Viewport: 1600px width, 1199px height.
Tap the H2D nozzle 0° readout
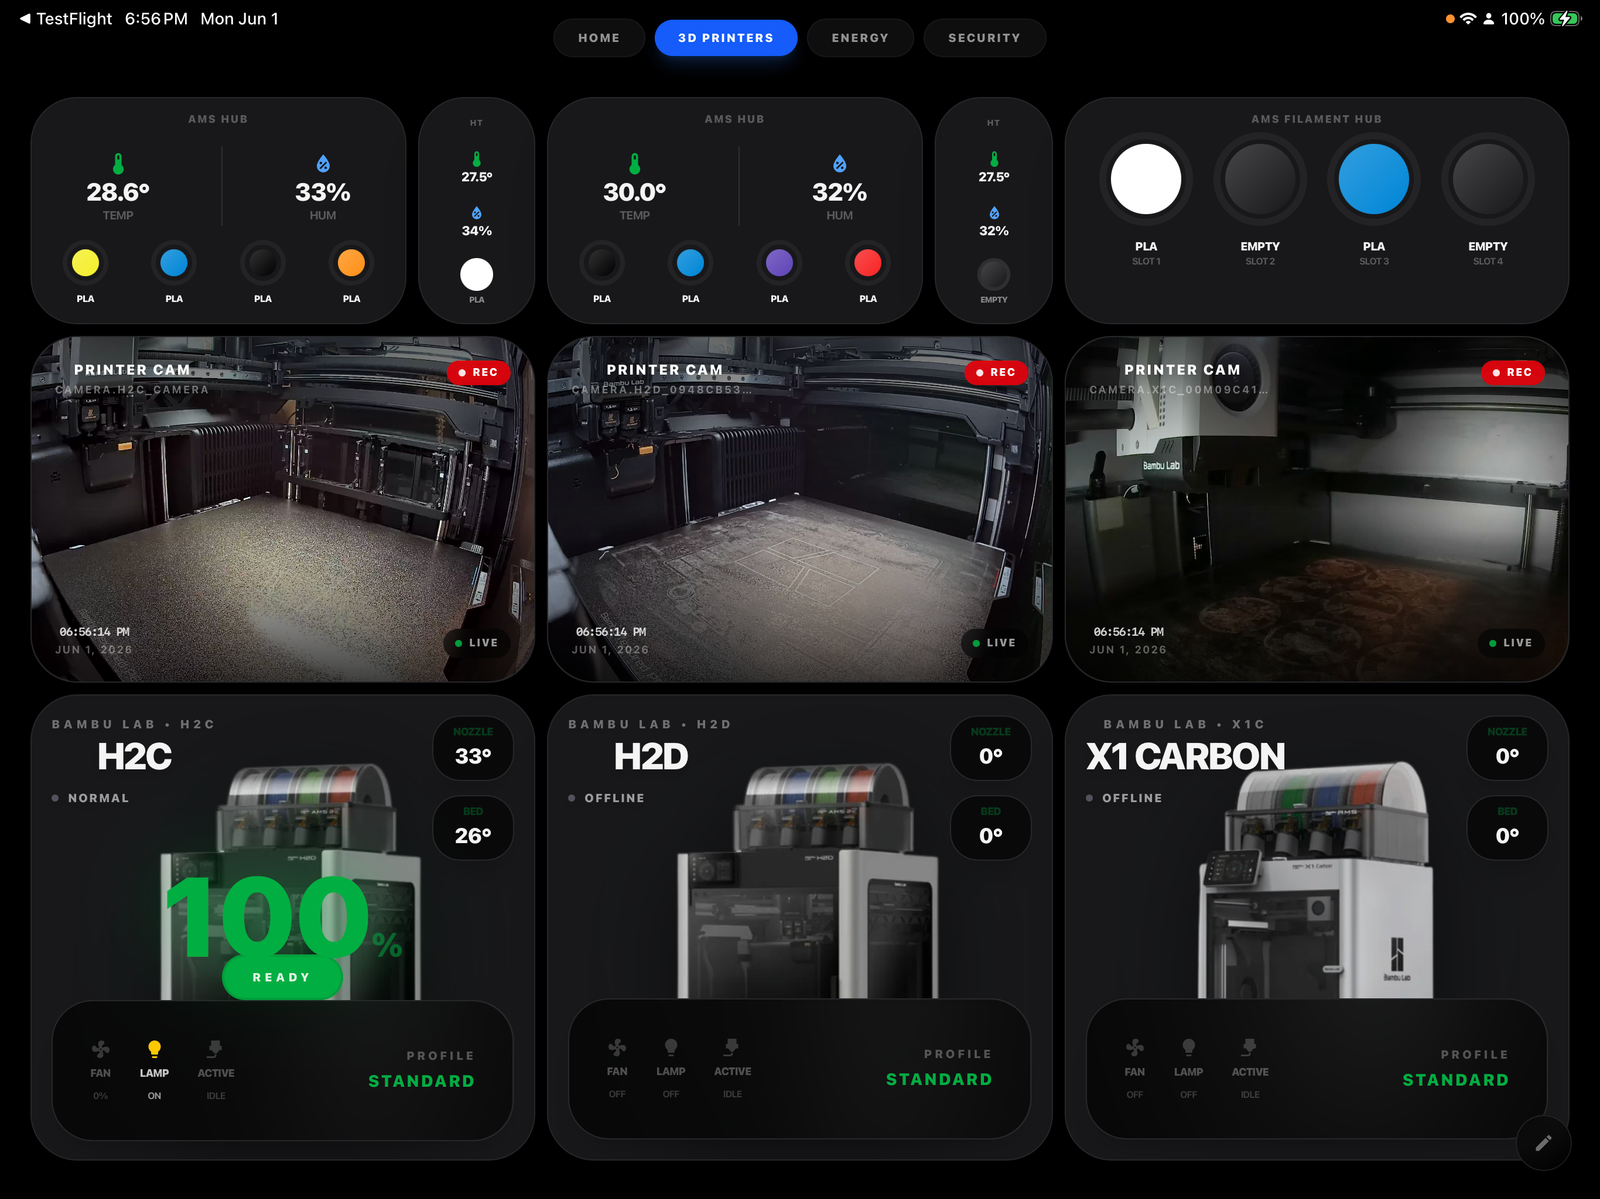tap(991, 748)
